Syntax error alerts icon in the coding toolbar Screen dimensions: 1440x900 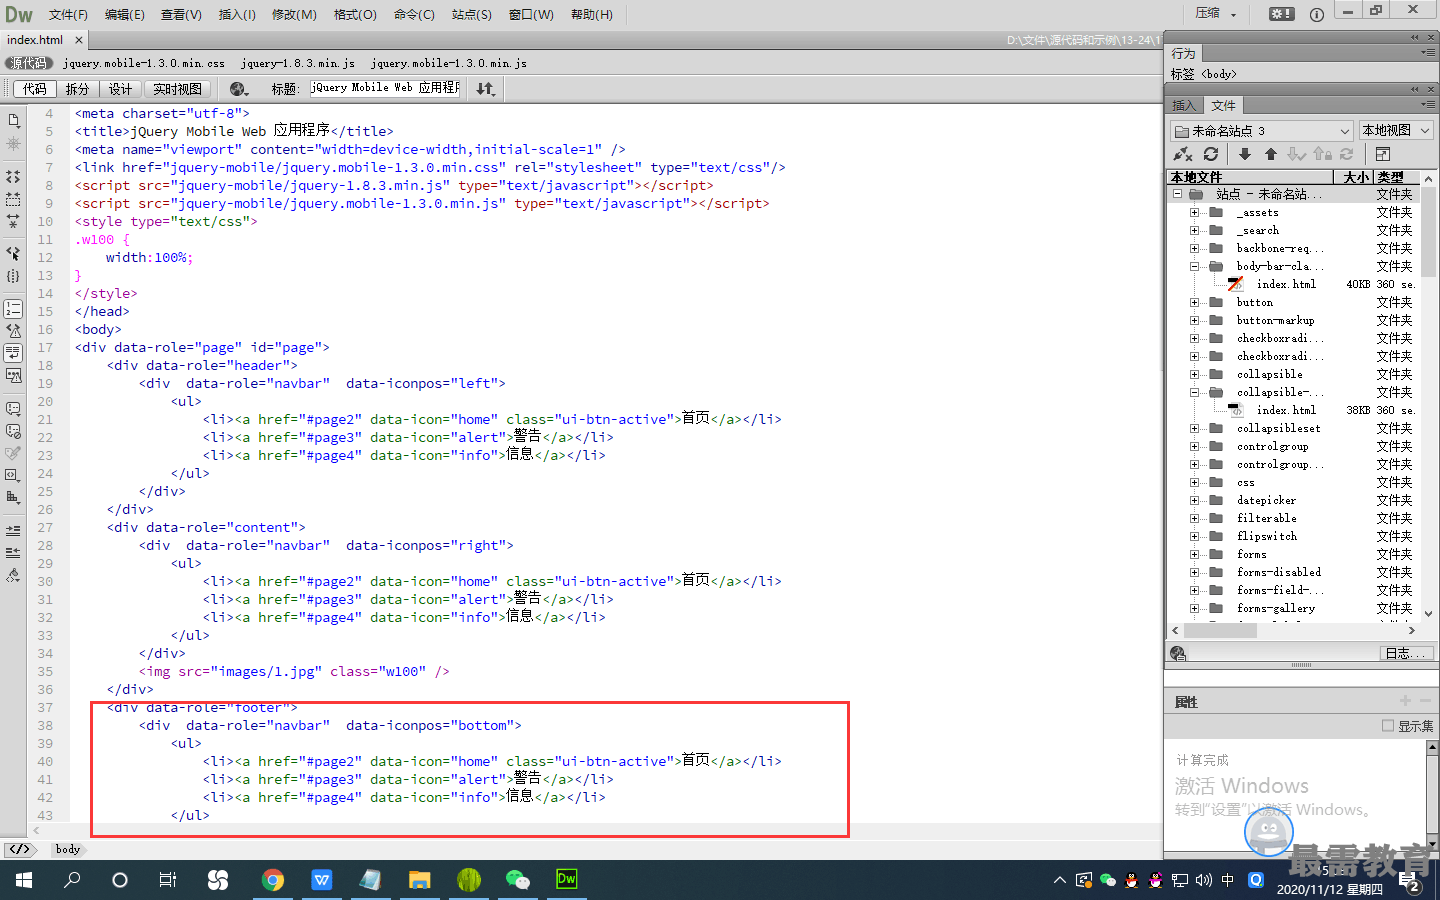pyautogui.click(x=13, y=376)
